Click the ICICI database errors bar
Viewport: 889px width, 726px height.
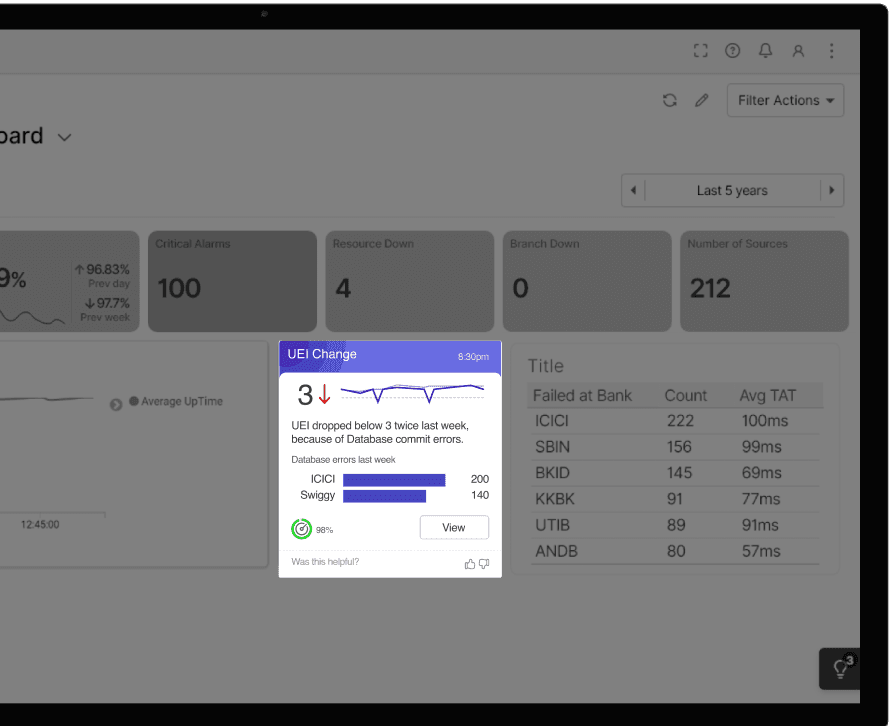click(x=394, y=480)
